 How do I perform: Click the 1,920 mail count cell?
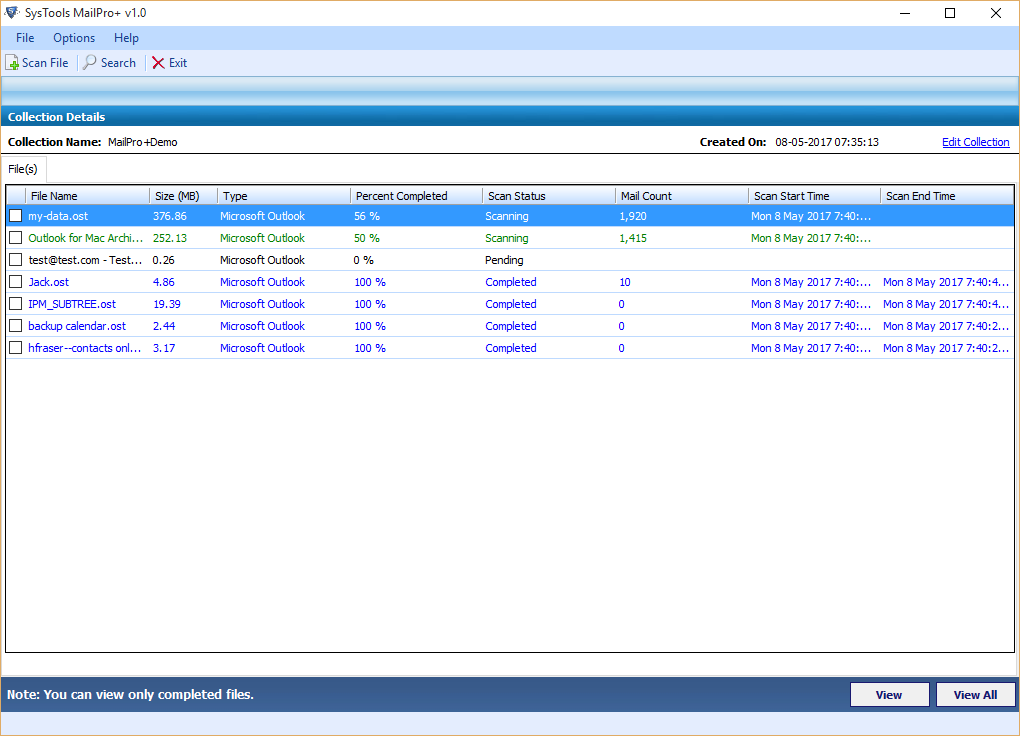633,216
